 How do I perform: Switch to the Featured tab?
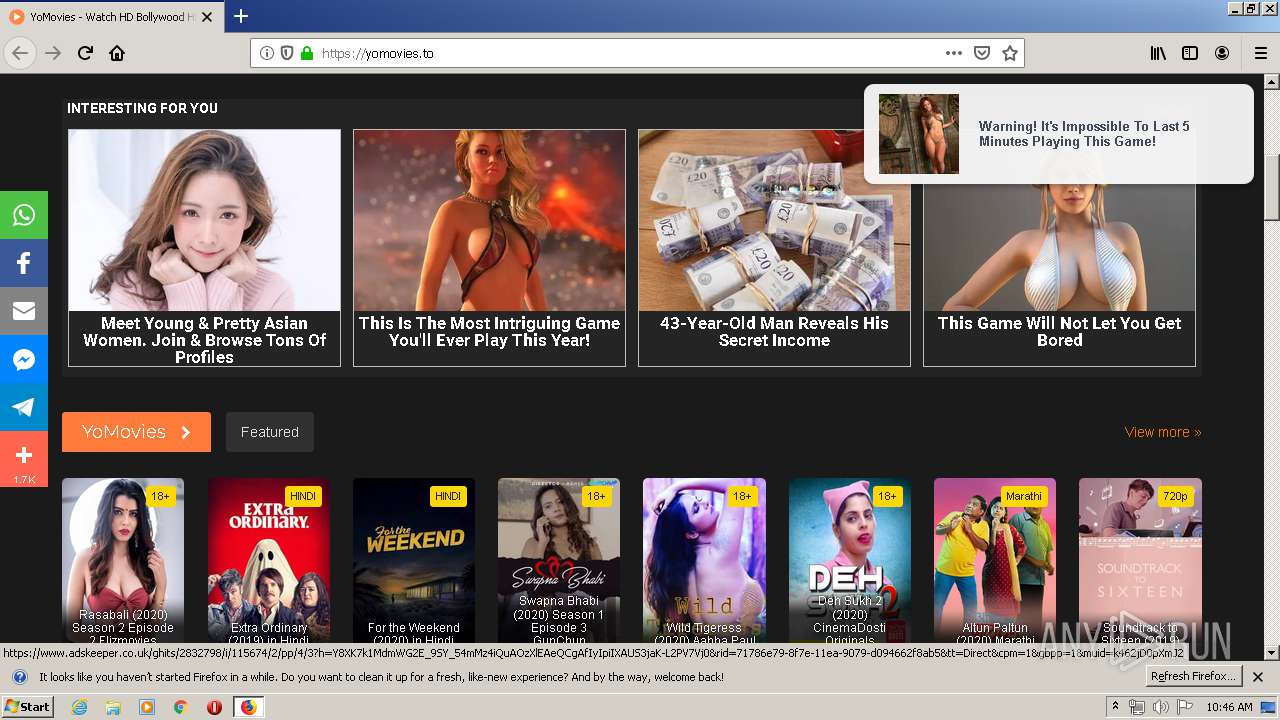[269, 432]
